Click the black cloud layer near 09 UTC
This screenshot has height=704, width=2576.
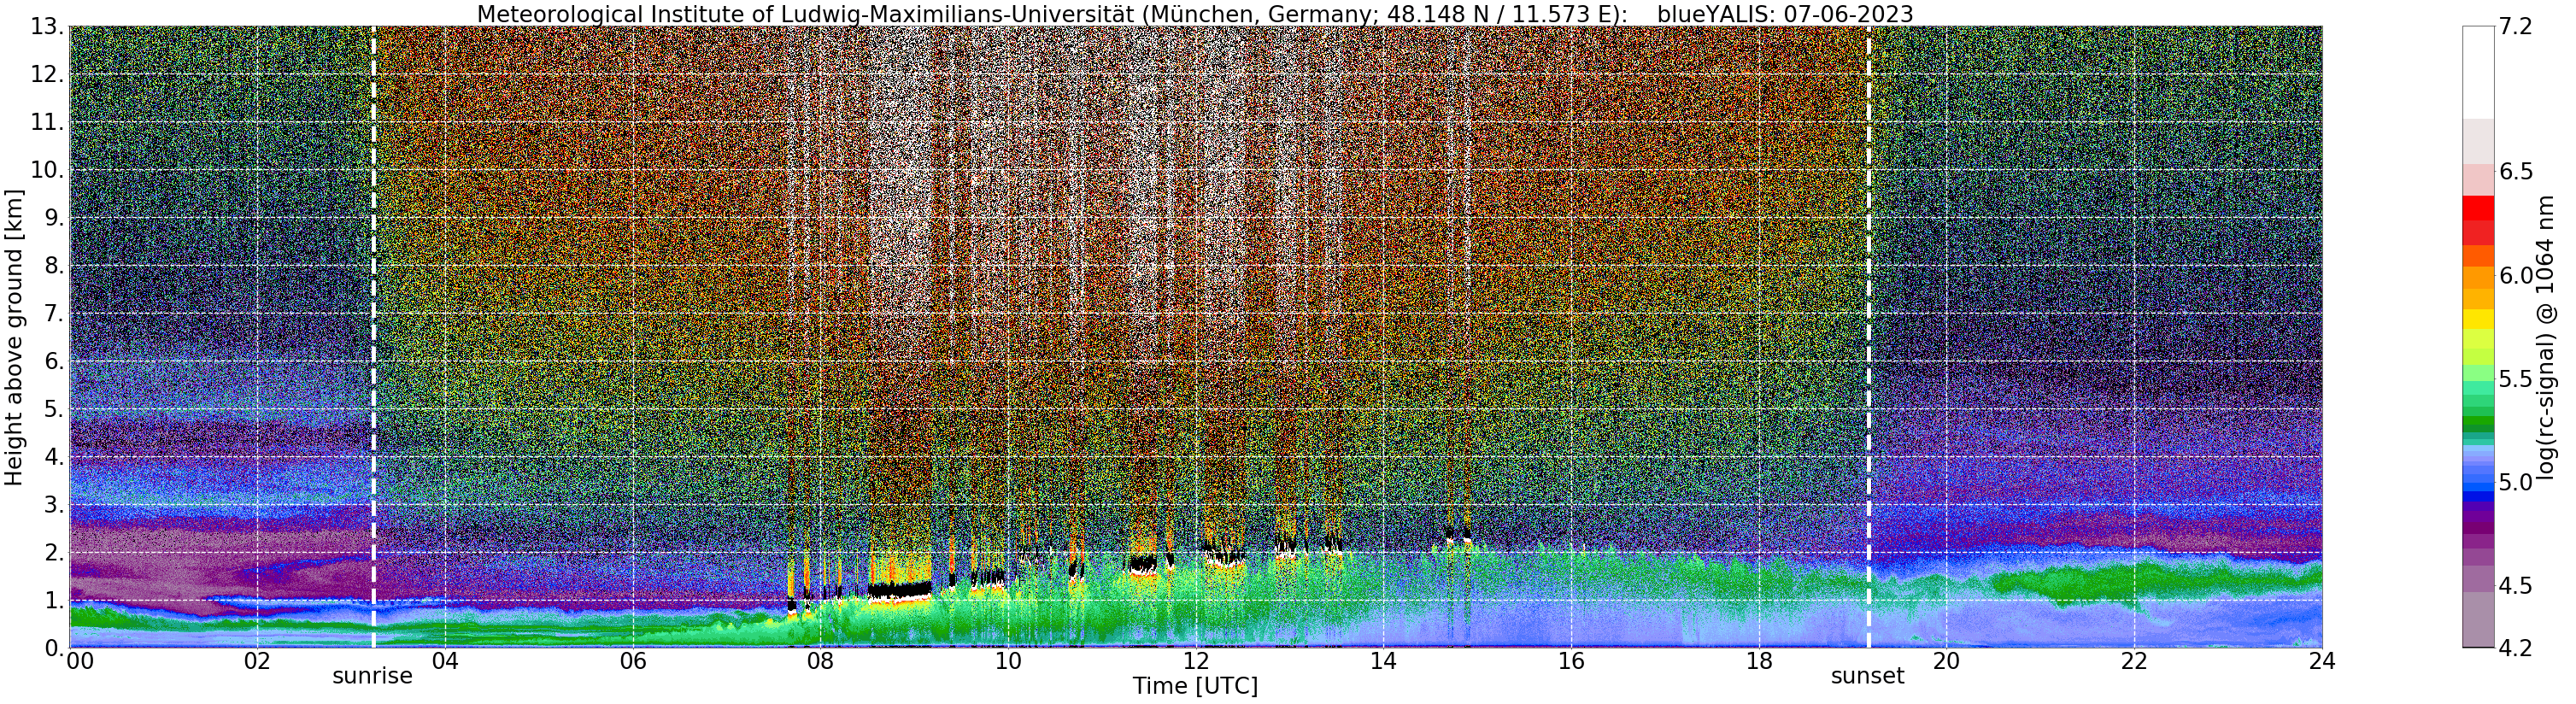[899, 590]
